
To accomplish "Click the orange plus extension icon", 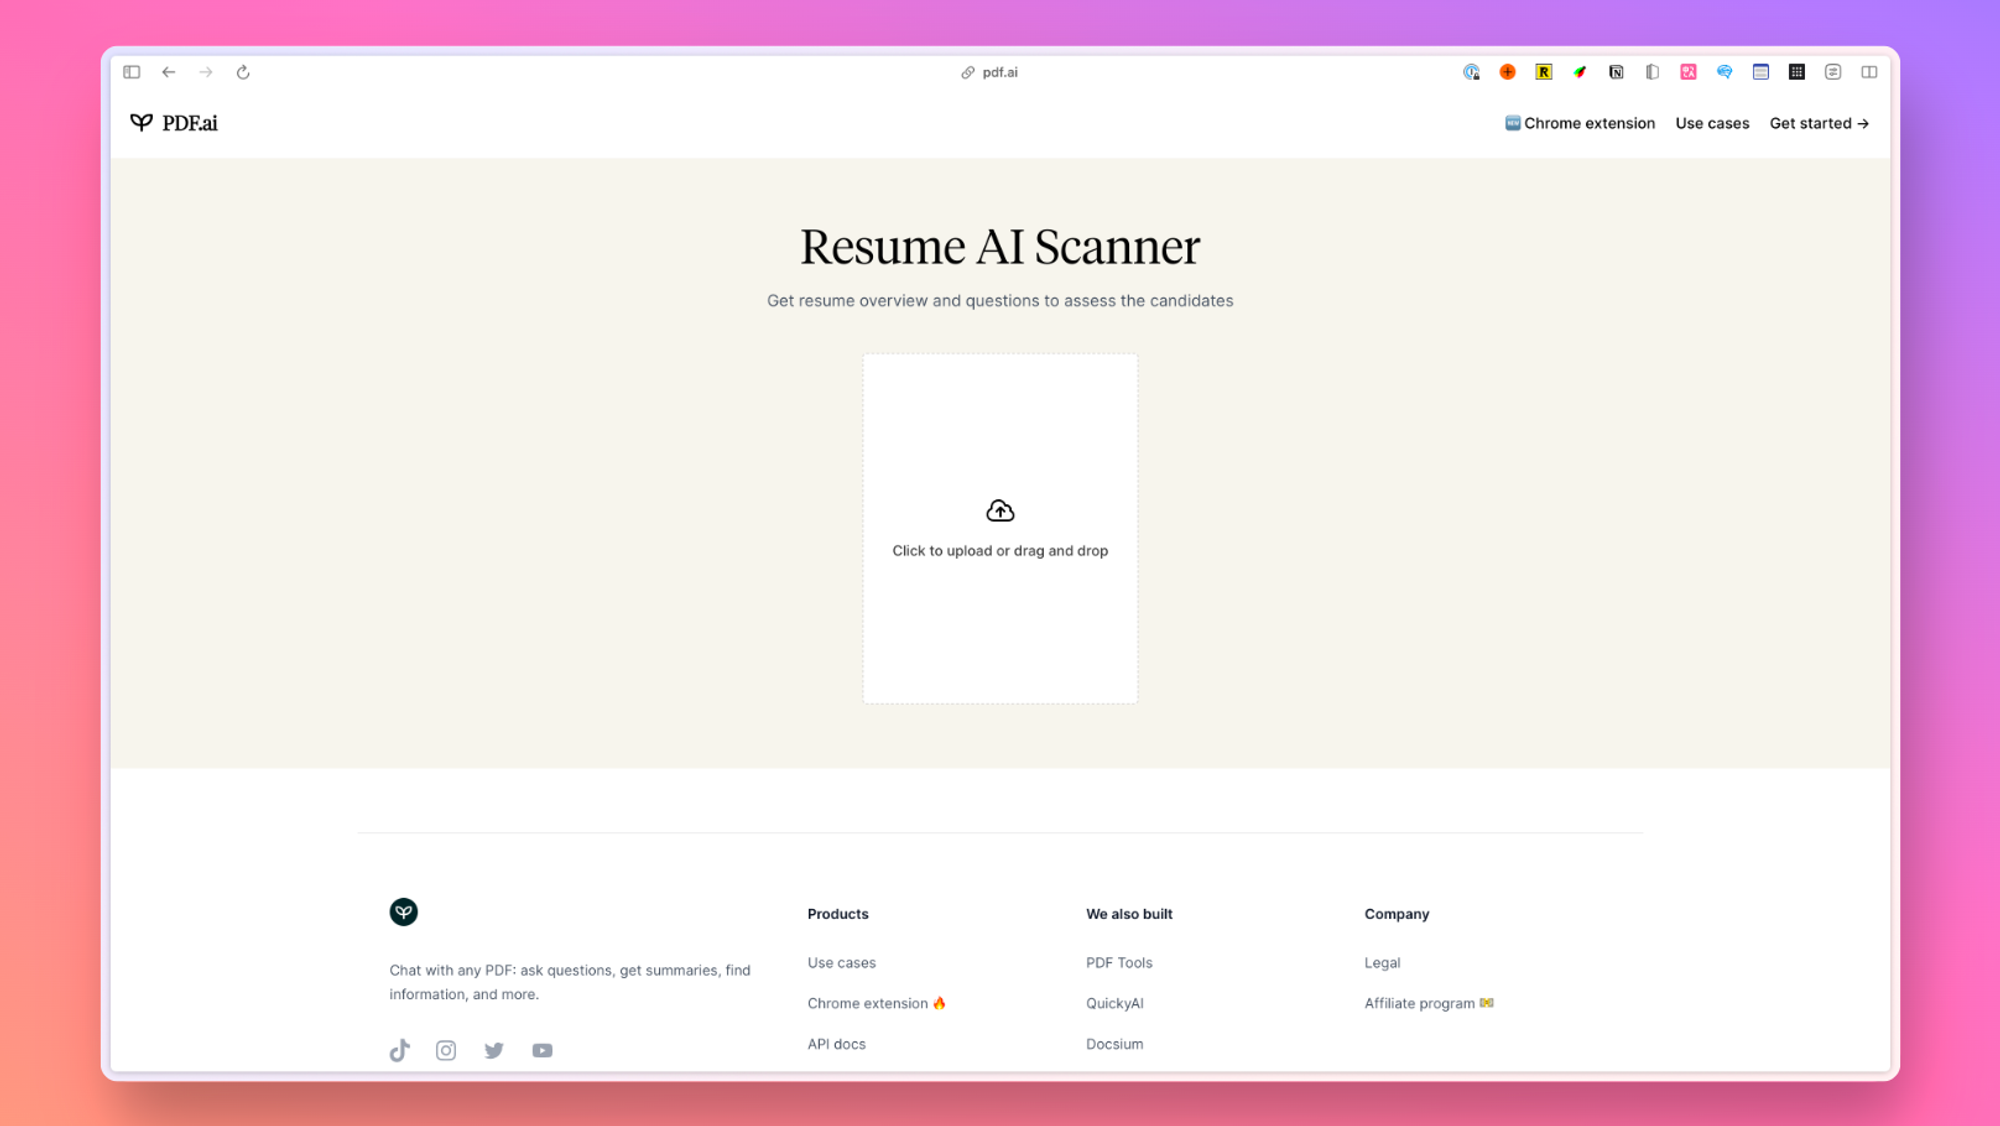I will pos(1508,72).
